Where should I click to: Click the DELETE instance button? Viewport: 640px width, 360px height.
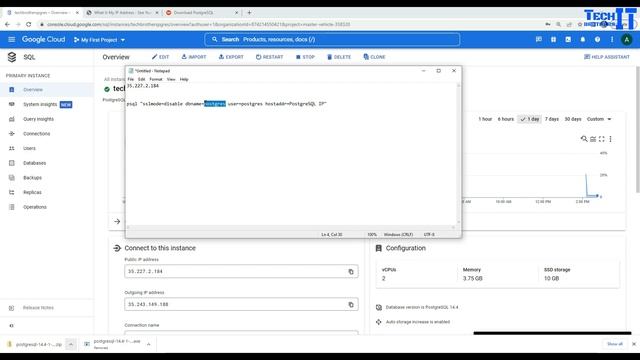[339, 57]
